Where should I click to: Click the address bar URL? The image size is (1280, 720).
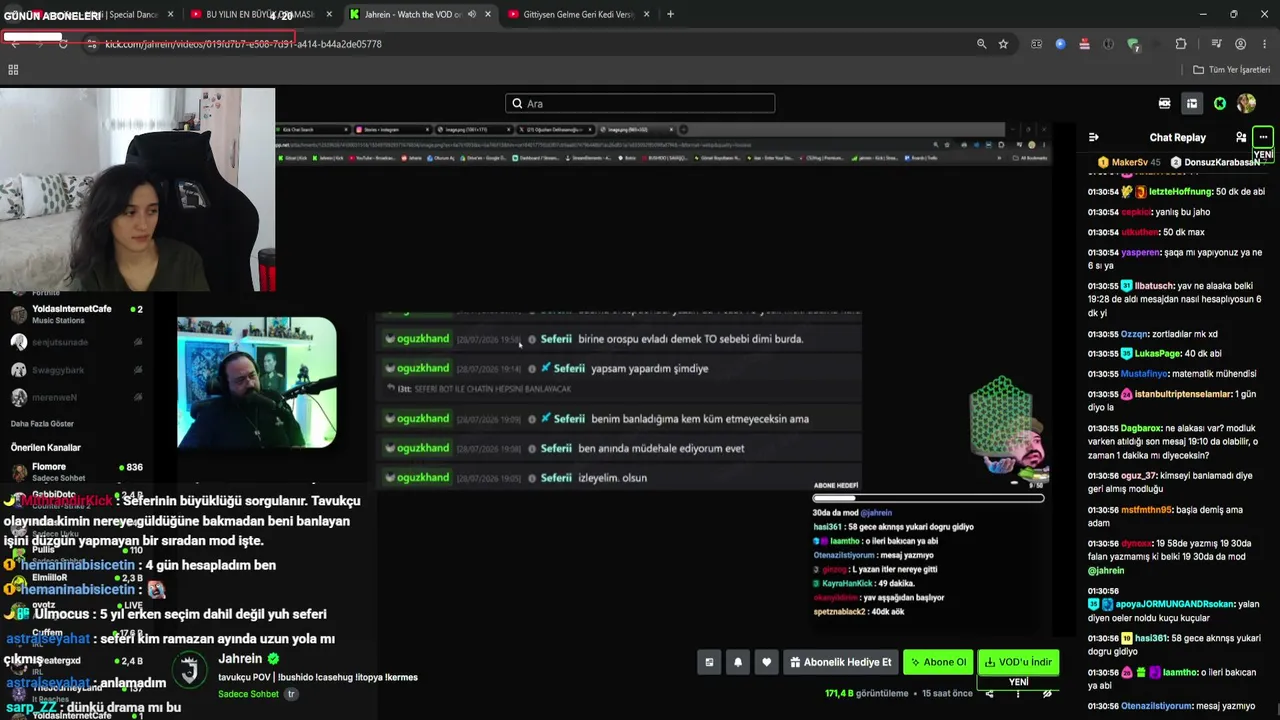(x=243, y=44)
